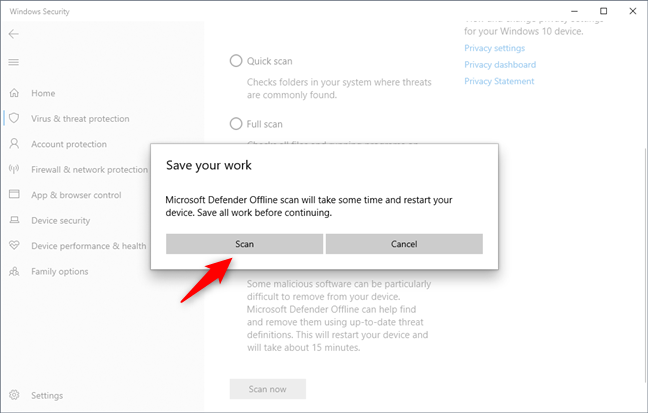The height and width of the screenshot is (413, 648).
Task: Confirm with the Scan button in dialog
Action: (244, 244)
